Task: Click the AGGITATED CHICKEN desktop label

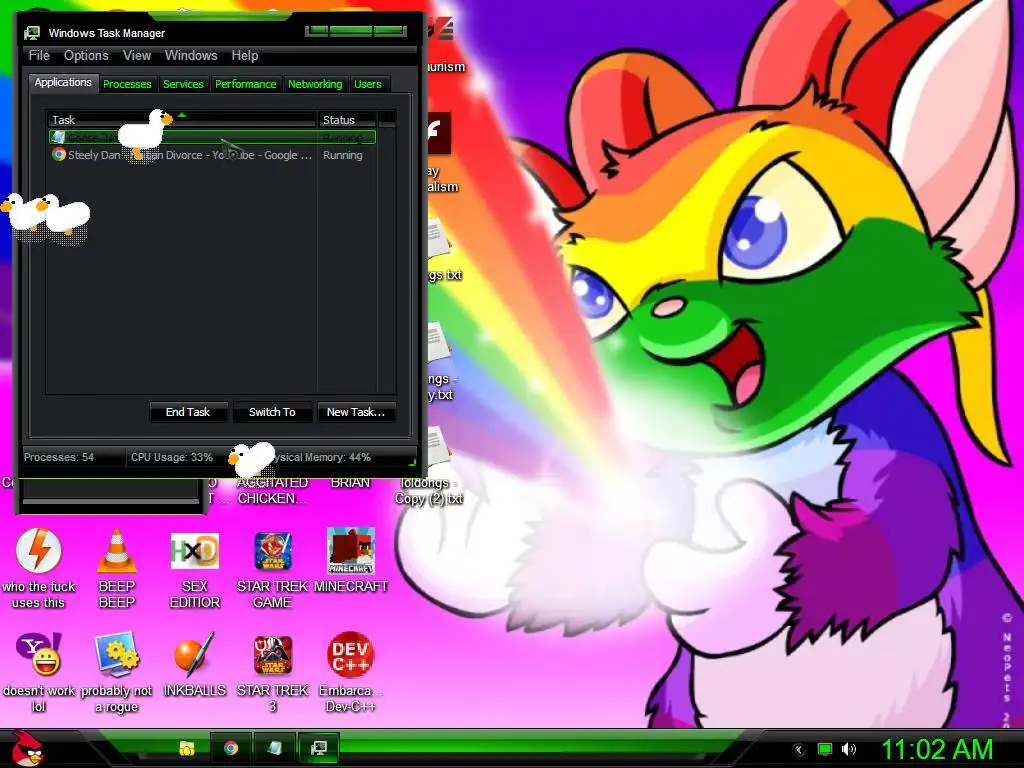Action: coord(272,490)
